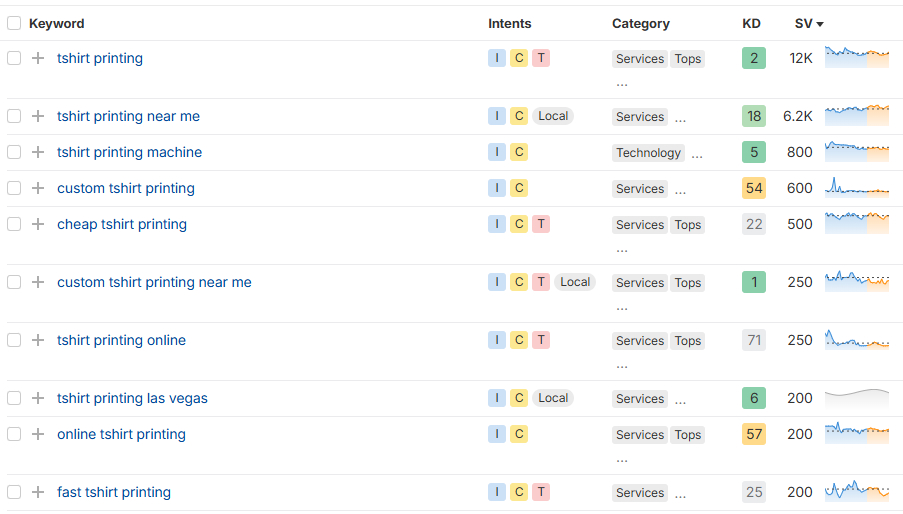The image size is (903, 514).
Task: Click the C intent badge for 'tshirt printing machine'
Action: [519, 152]
